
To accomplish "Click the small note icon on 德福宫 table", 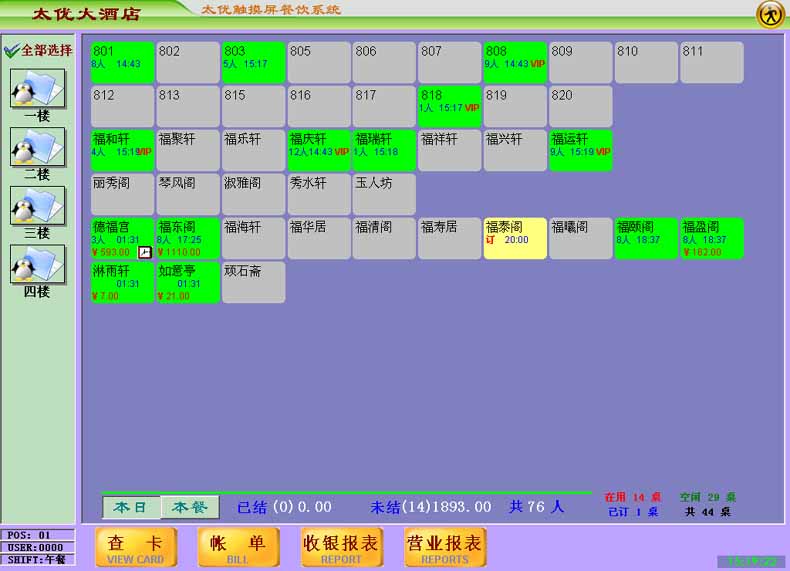I will point(145,252).
